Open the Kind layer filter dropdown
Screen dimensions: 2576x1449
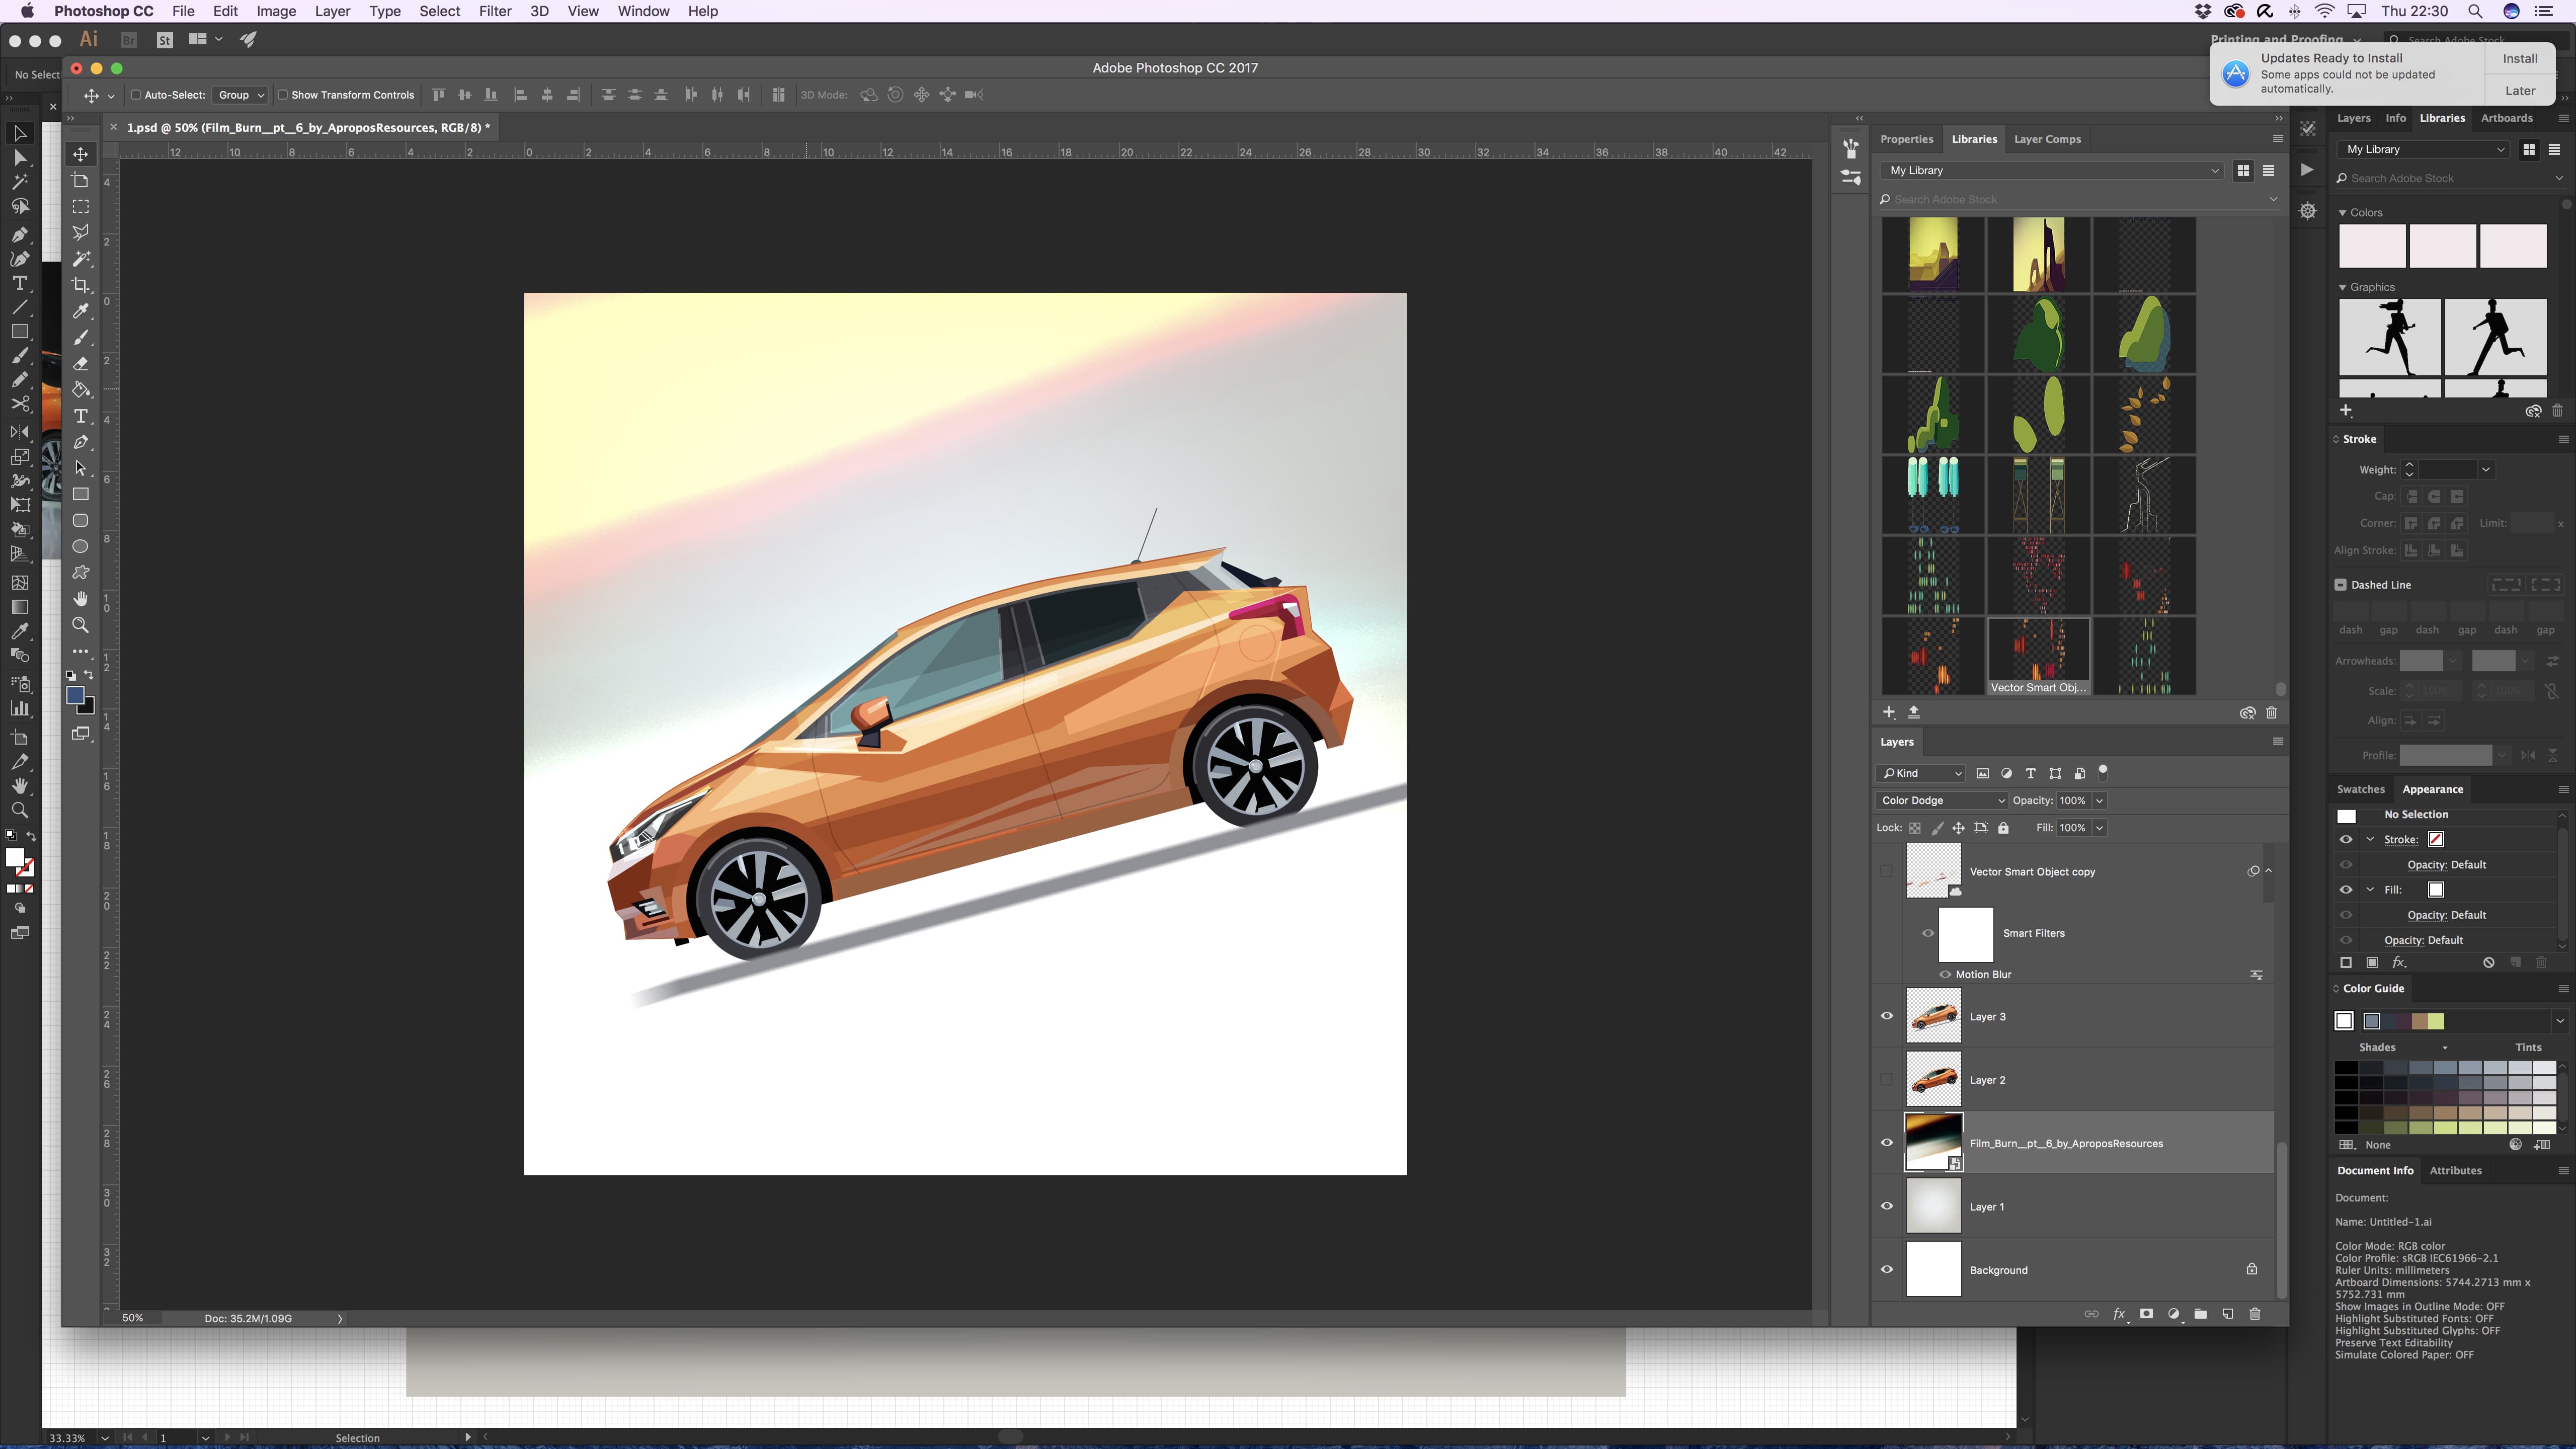point(1921,773)
